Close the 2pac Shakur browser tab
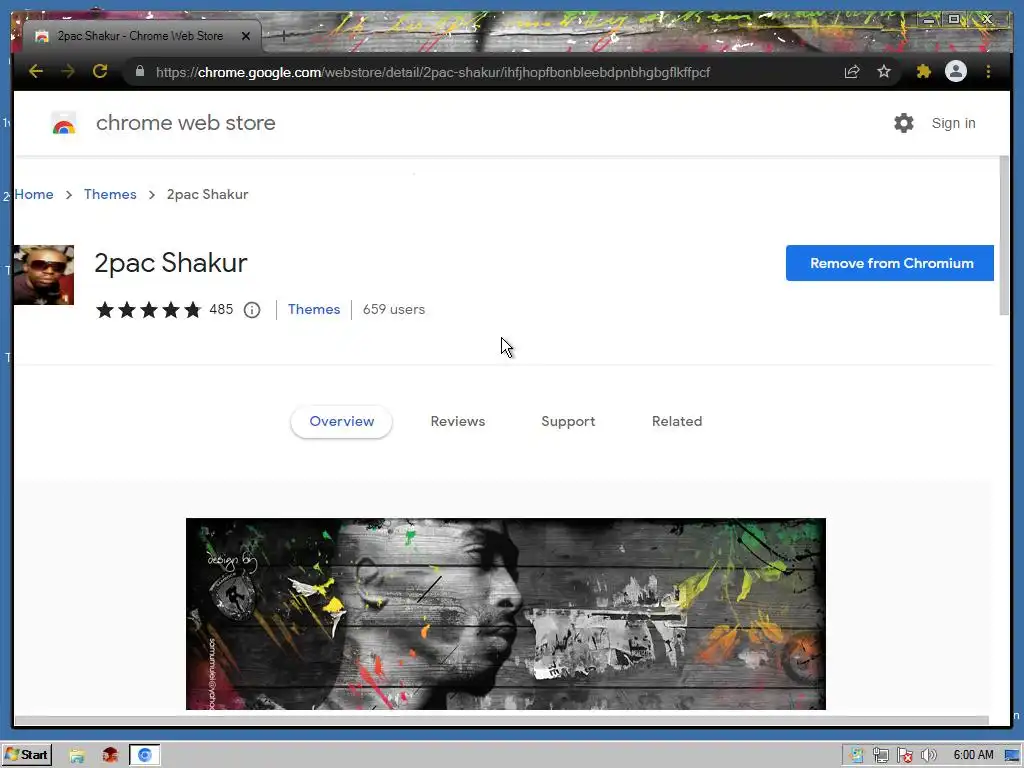The width and height of the screenshot is (1024, 768). (246, 36)
